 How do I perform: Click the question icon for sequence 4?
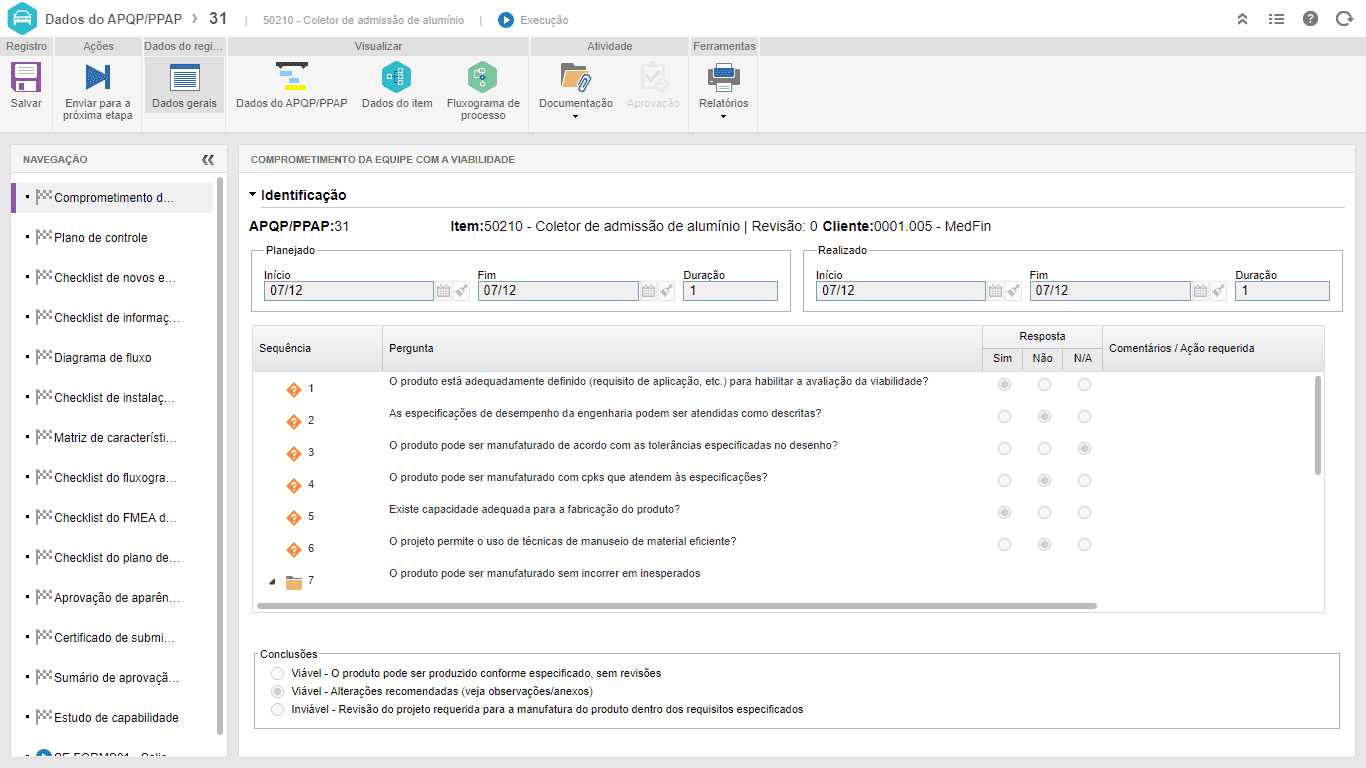[x=294, y=486]
